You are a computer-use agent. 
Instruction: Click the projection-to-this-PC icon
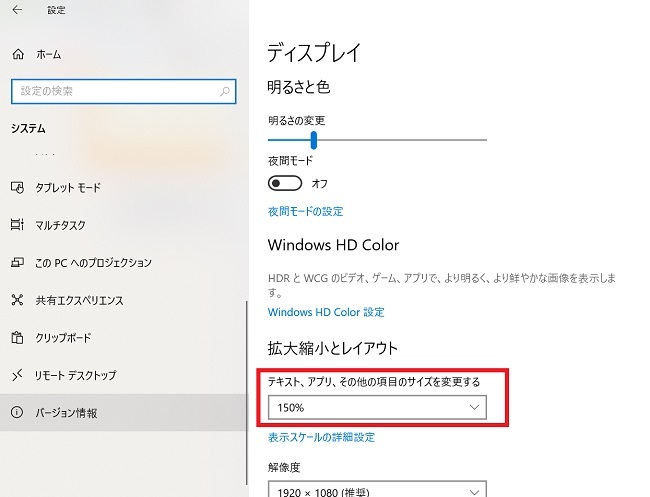point(17,262)
